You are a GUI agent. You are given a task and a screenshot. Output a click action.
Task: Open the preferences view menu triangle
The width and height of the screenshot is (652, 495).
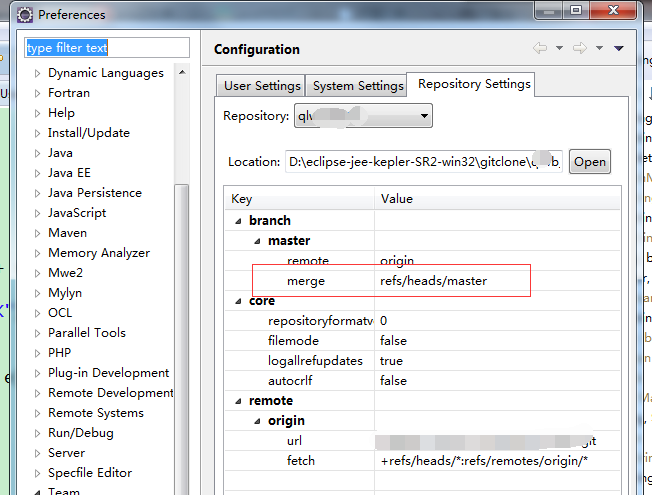tap(619, 48)
